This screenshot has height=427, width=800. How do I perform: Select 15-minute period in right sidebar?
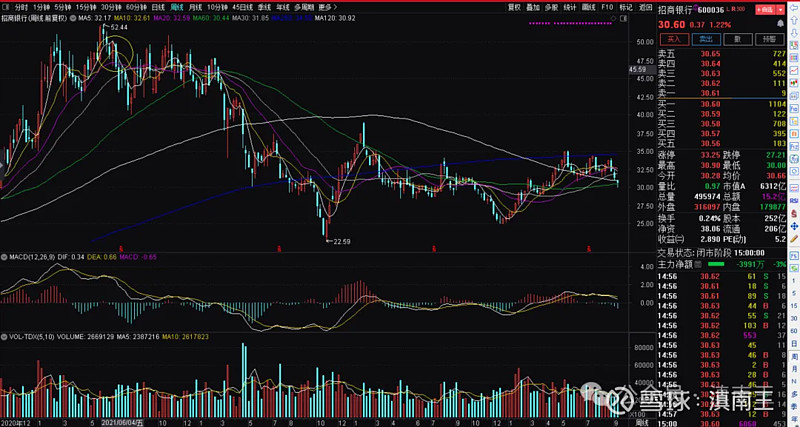[x=793, y=306]
